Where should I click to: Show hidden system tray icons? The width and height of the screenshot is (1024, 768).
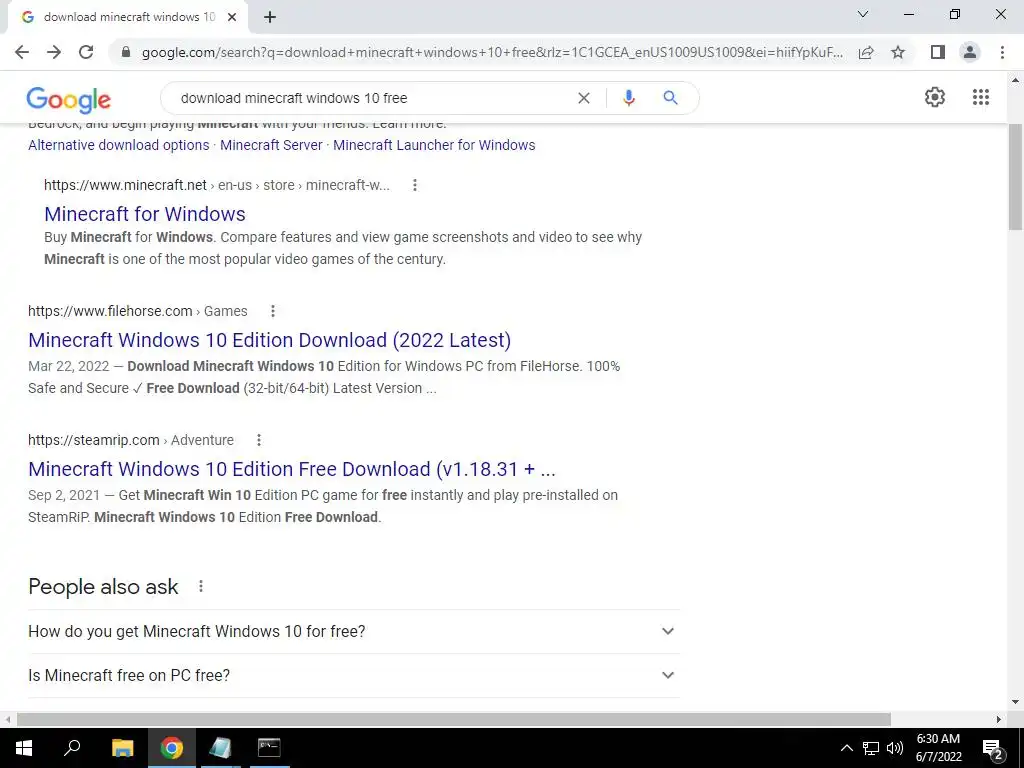(x=846, y=748)
